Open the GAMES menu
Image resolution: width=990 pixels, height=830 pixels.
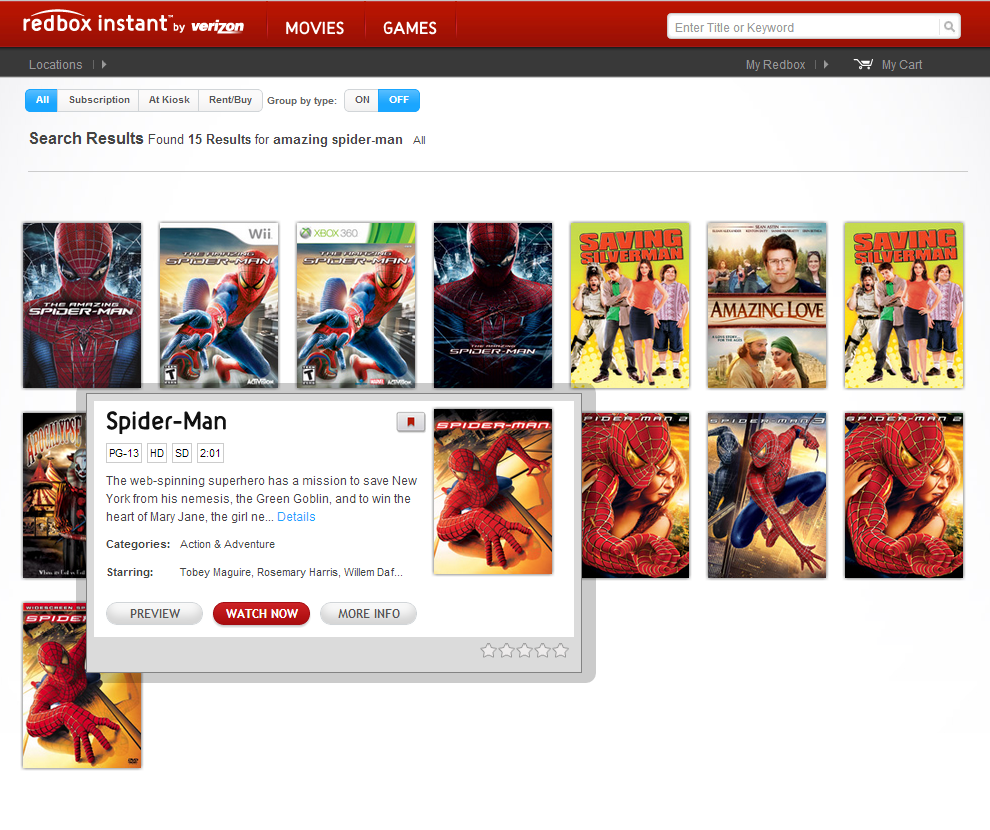[409, 29]
